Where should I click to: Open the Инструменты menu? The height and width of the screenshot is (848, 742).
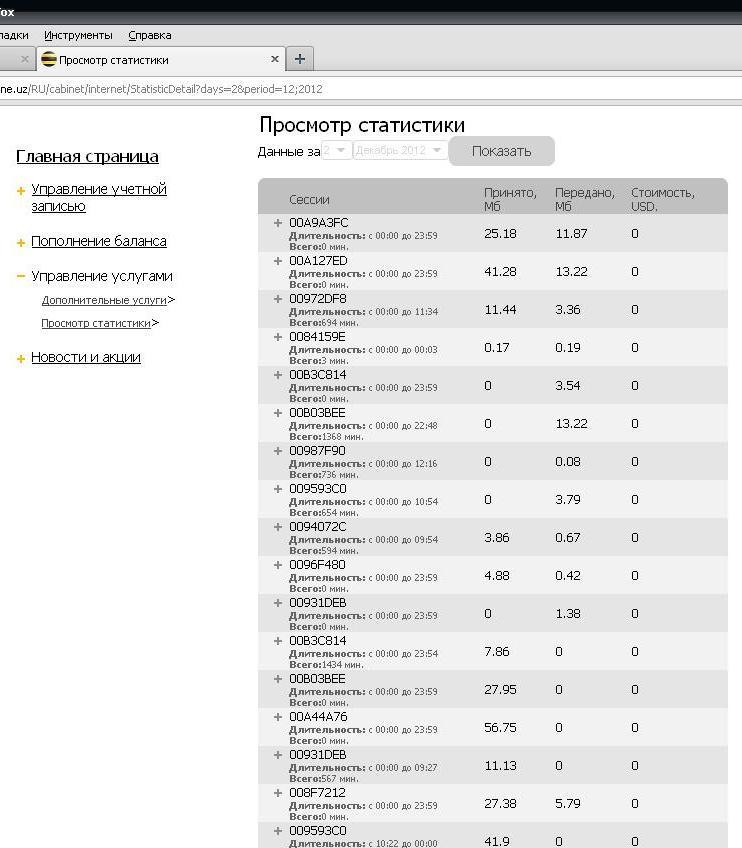78,35
